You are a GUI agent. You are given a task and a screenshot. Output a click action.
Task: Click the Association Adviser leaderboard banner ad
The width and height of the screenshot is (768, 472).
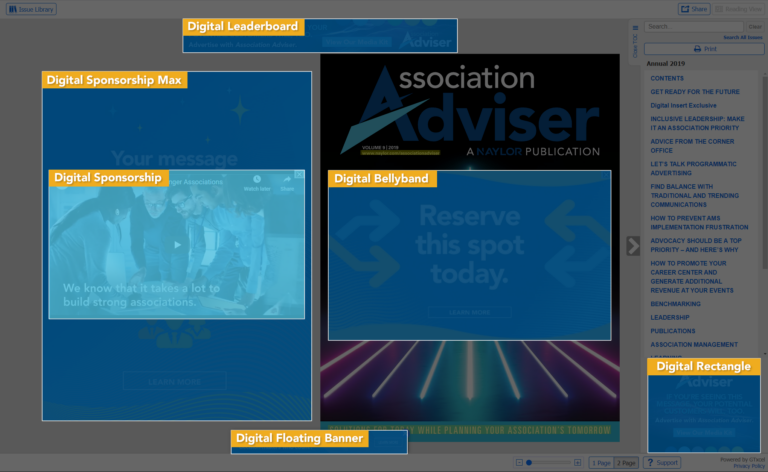pos(320,36)
